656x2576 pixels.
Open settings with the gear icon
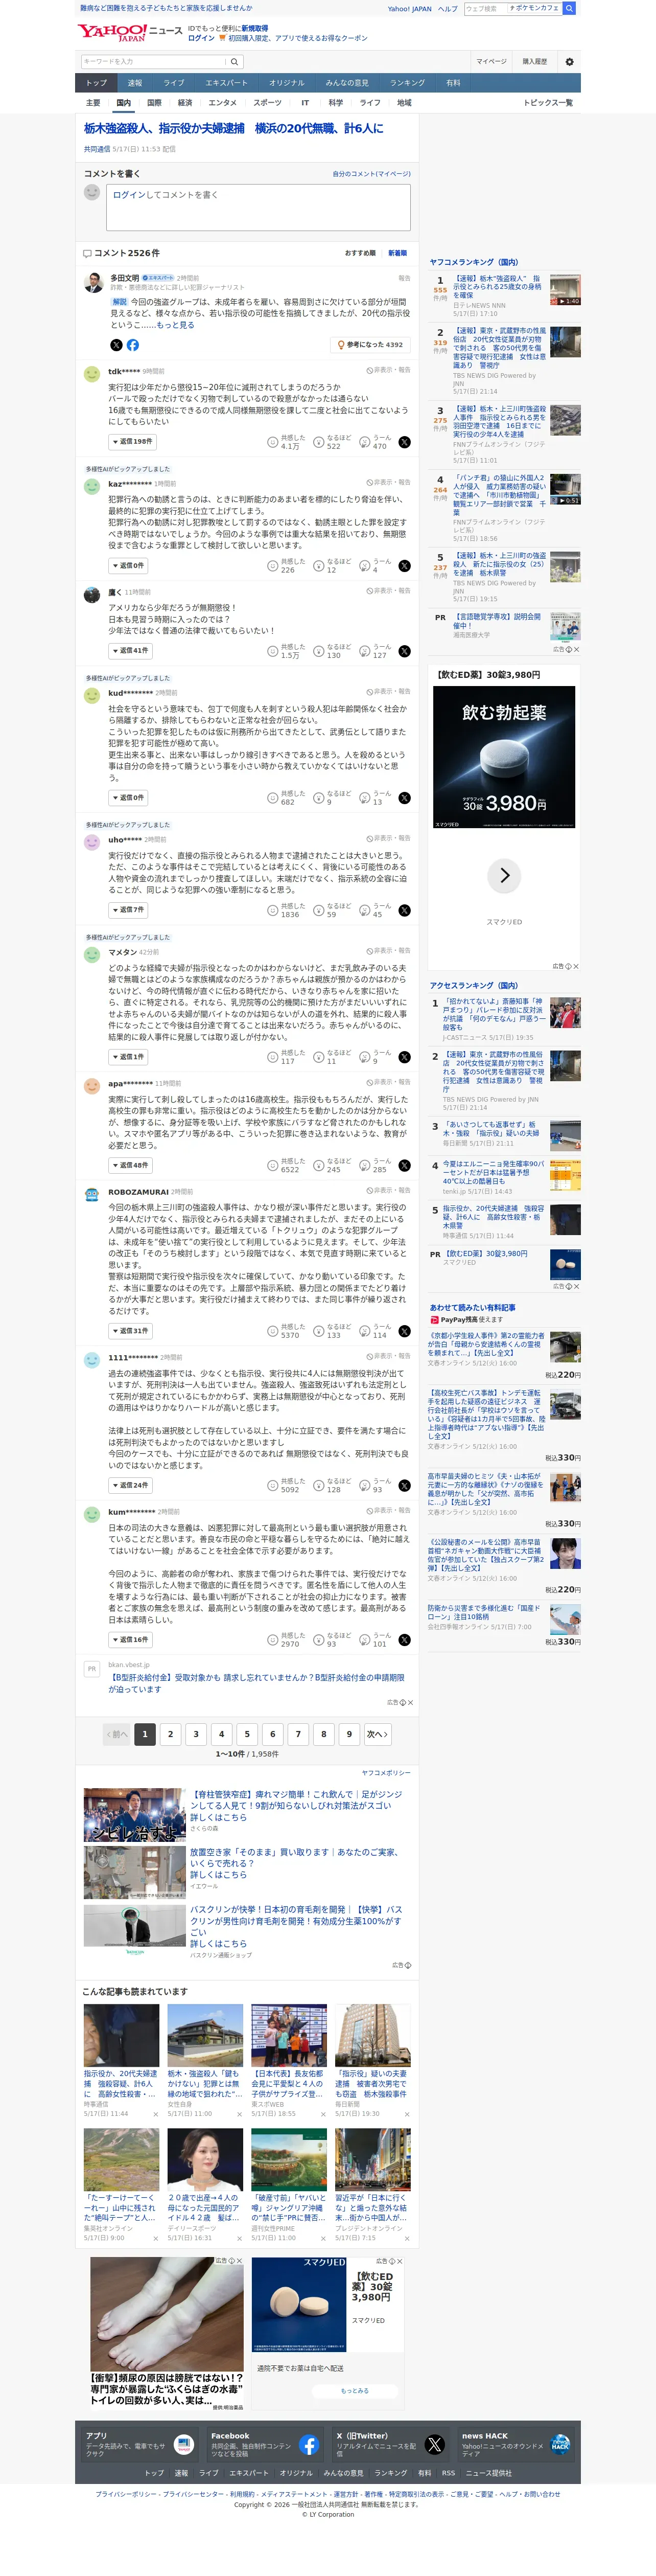point(569,62)
